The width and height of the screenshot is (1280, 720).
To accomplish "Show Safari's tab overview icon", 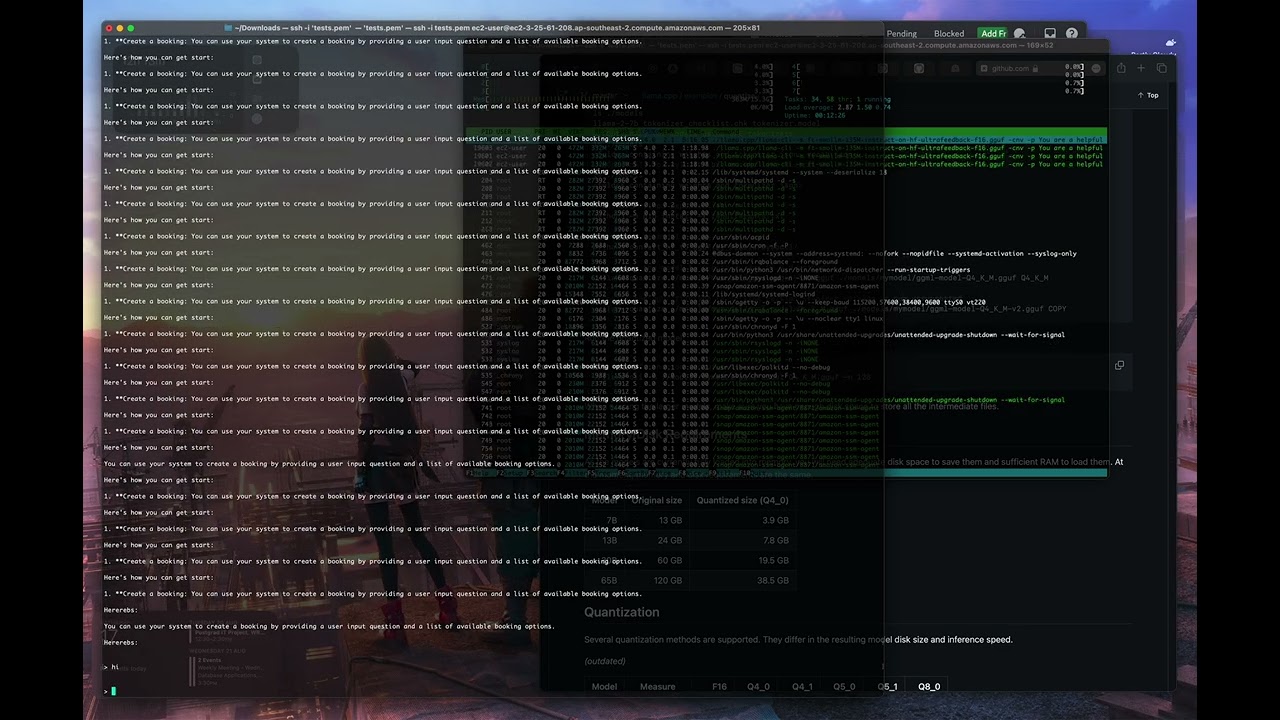I will tap(1161, 68).
